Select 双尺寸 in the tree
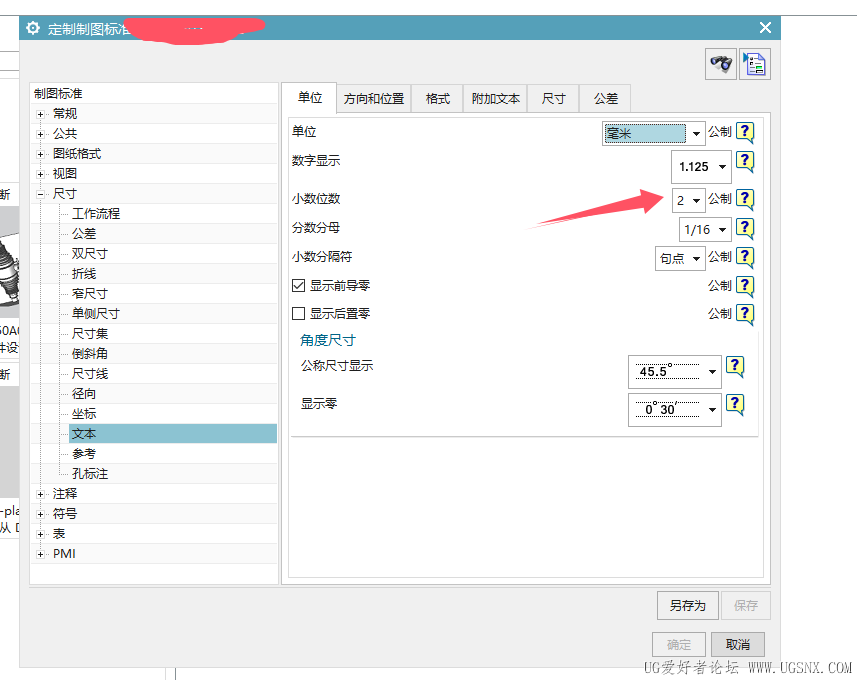The height and width of the screenshot is (680, 857). 90,254
